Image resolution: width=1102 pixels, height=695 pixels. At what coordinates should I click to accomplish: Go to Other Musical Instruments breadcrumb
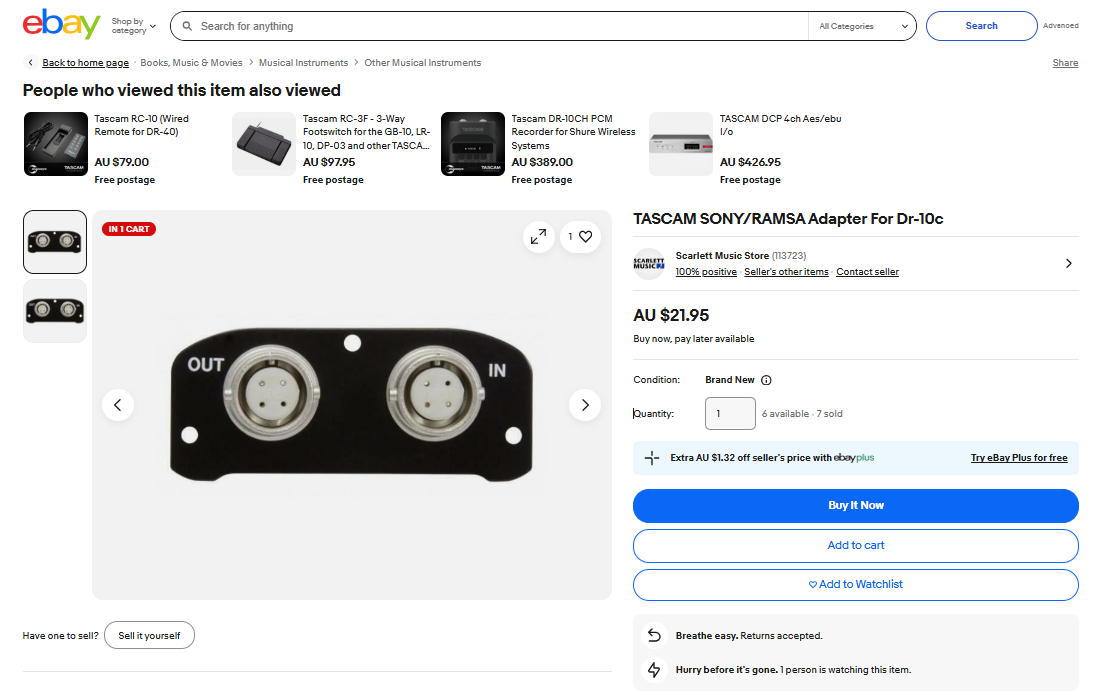coord(422,63)
